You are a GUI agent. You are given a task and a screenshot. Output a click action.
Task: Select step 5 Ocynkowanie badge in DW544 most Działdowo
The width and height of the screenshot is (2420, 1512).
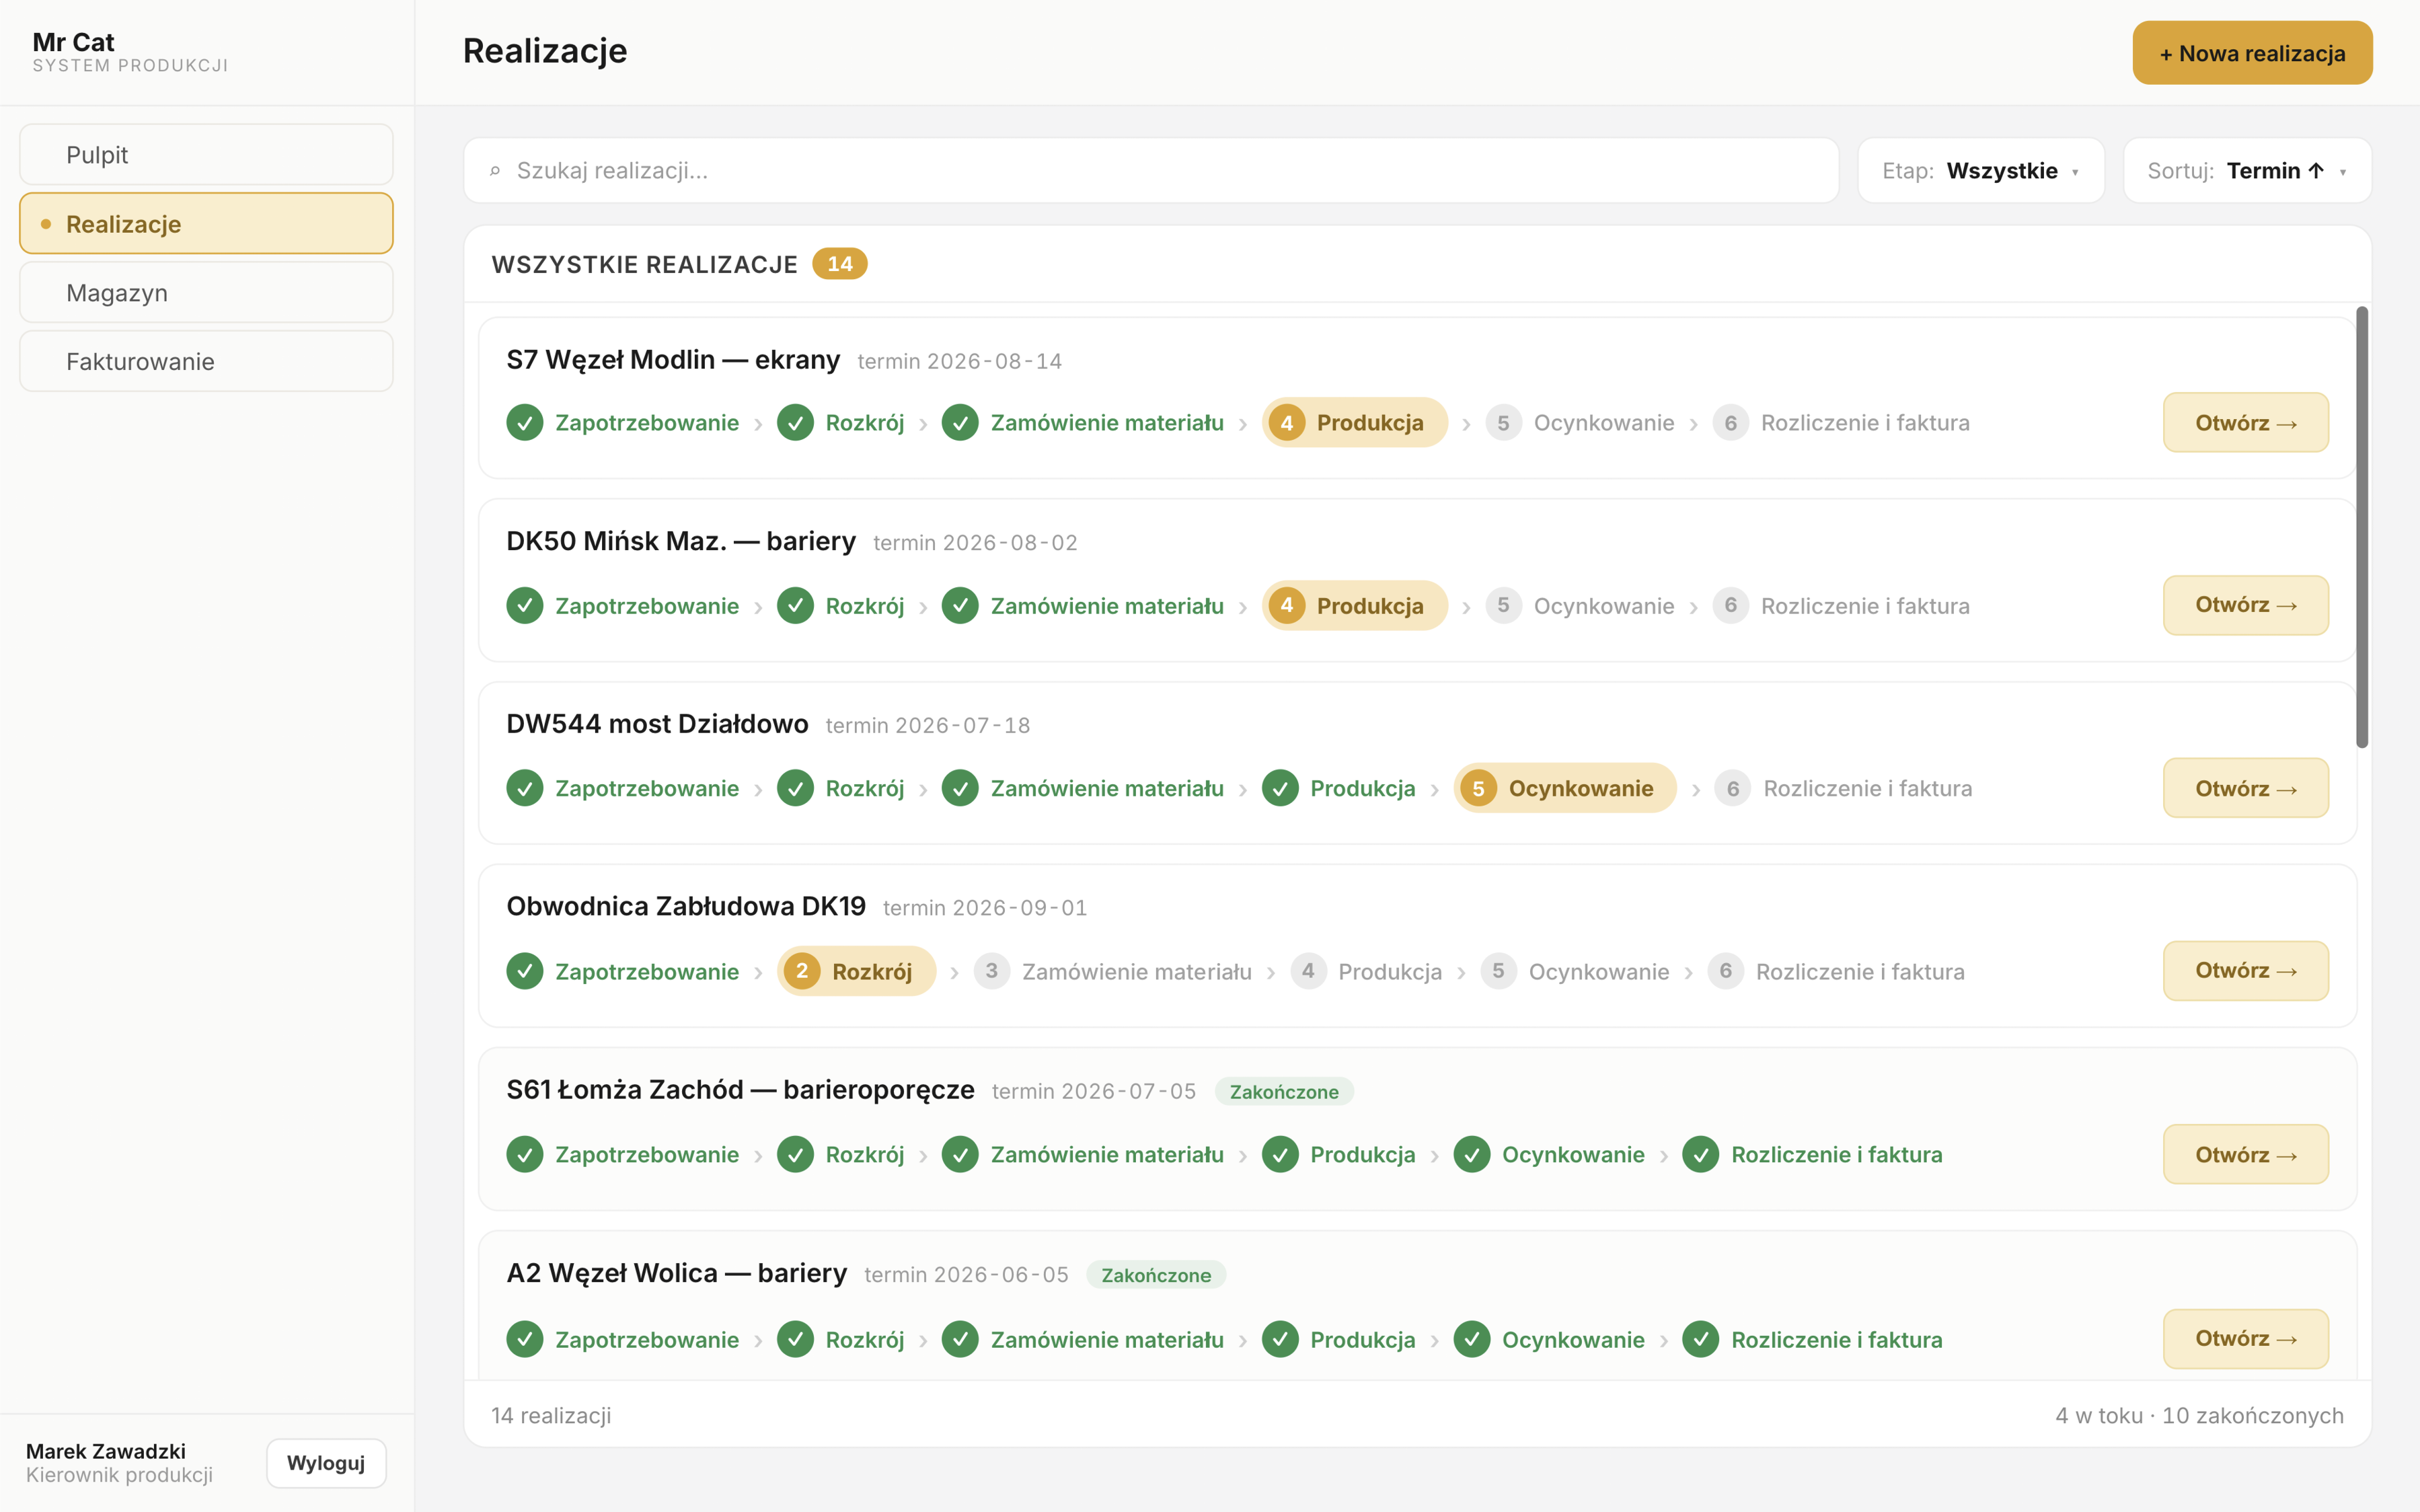point(1565,788)
